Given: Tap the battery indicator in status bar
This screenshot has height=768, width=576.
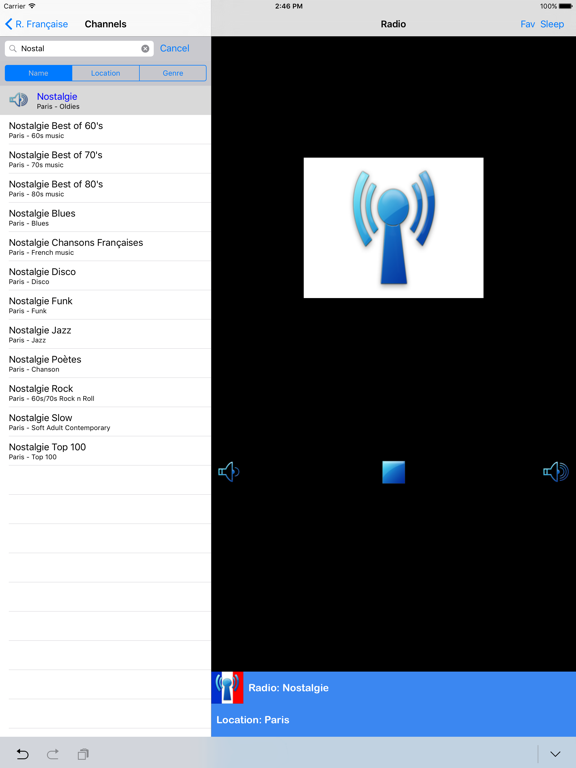Looking at the screenshot, I should click(x=566, y=6).
